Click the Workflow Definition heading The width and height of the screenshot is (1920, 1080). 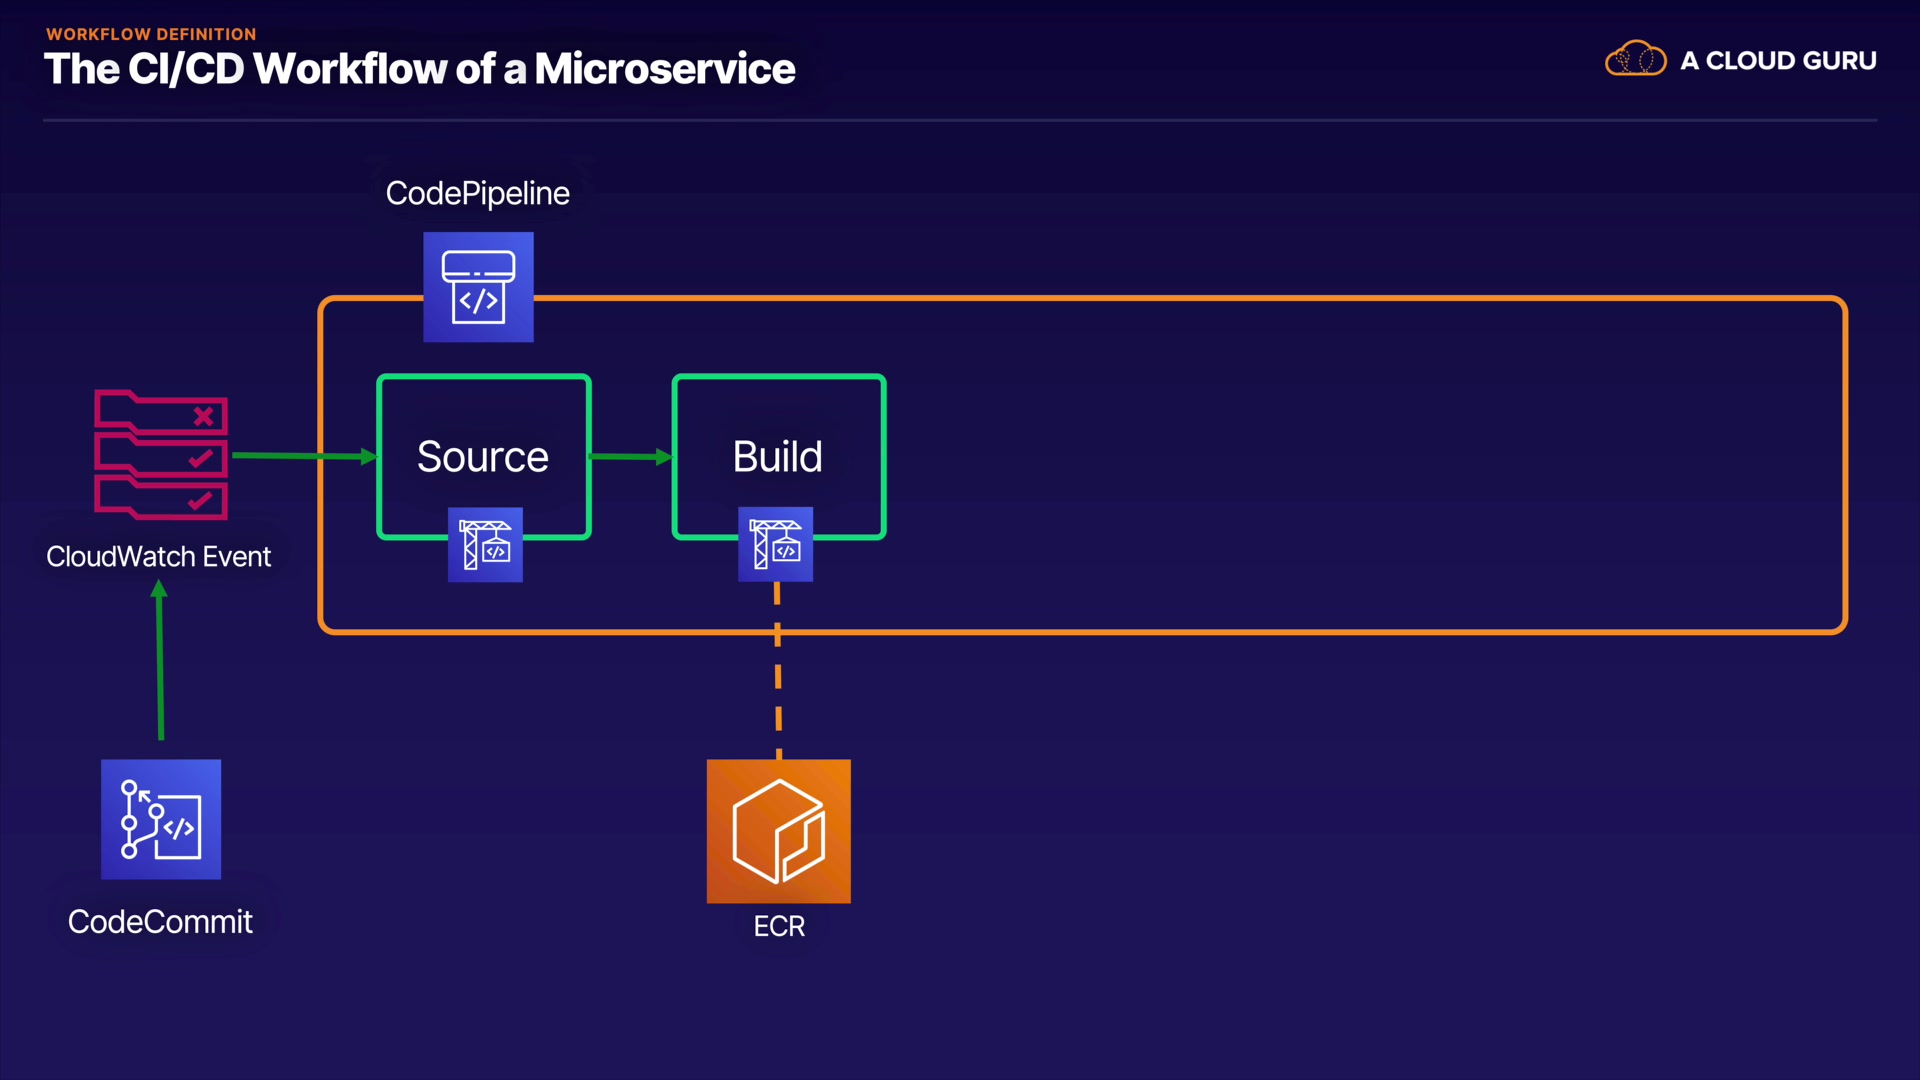coord(151,34)
